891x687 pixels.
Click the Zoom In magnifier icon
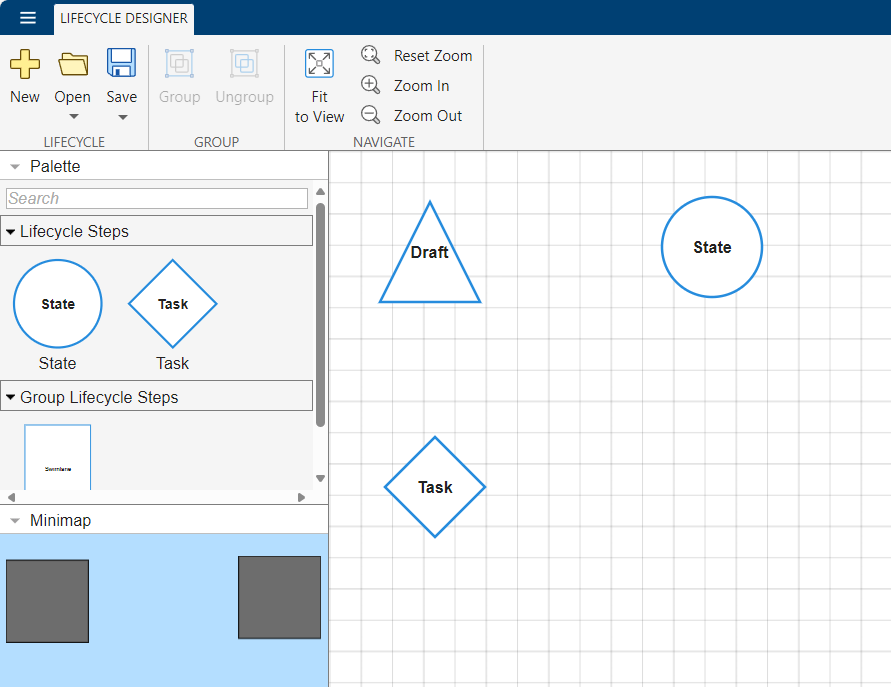(x=371, y=85)
